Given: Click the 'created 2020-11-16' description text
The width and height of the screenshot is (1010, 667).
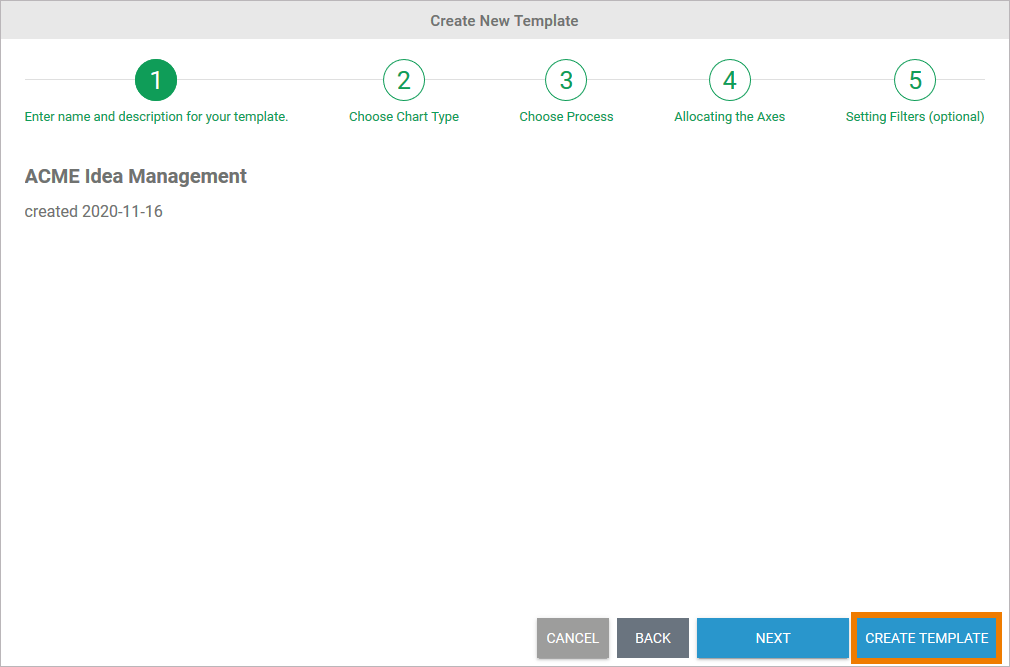Looking at the screenshot, I should (x=94, y=212).
